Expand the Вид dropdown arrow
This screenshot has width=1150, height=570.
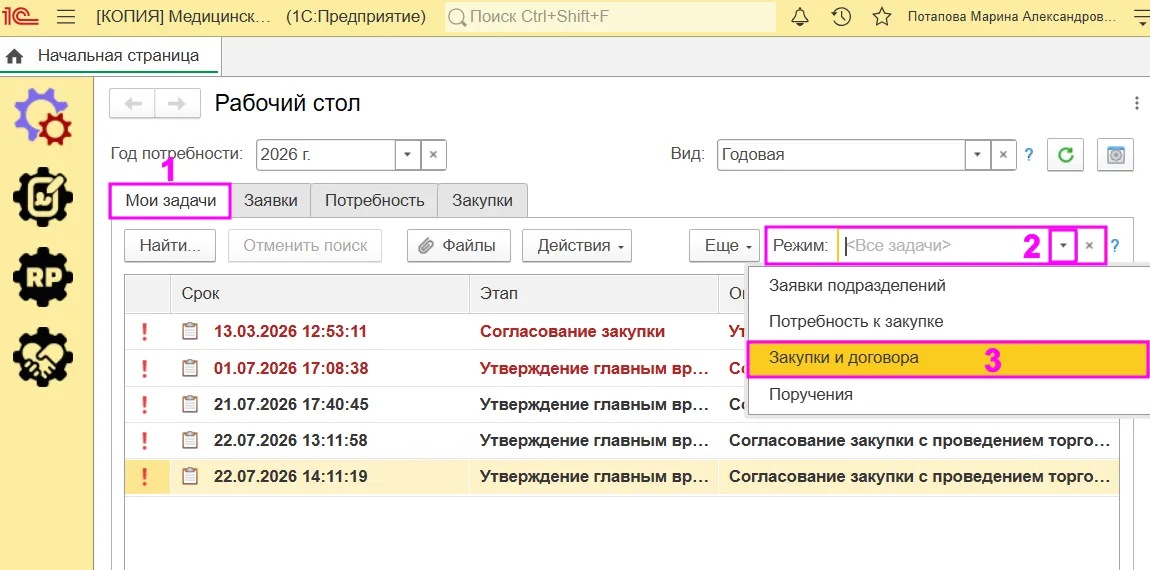click(977, 155)
